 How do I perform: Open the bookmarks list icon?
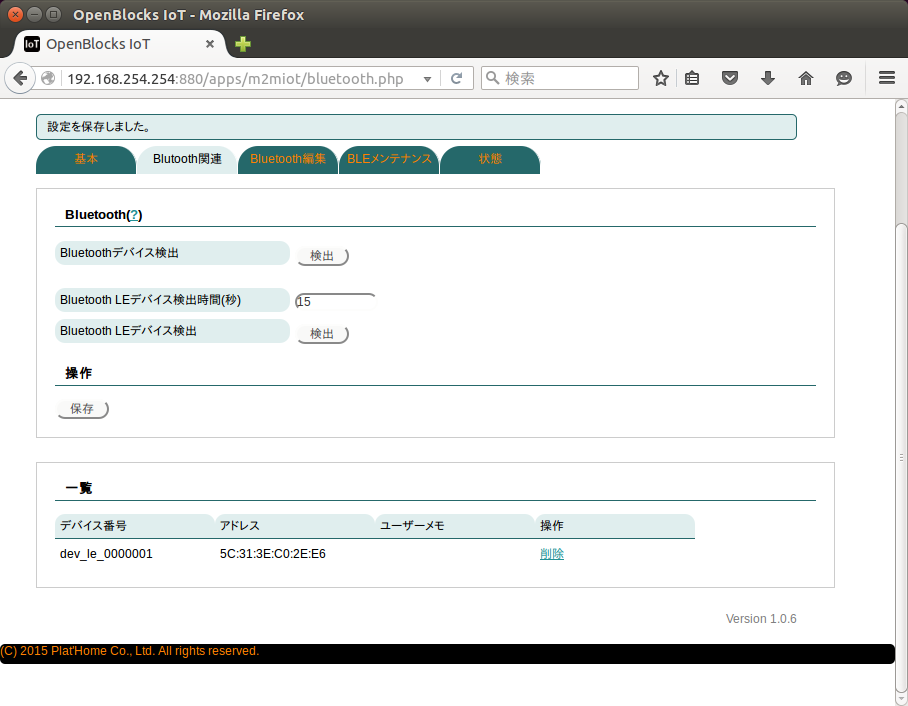pyautogui.click(x=692, y=78)
